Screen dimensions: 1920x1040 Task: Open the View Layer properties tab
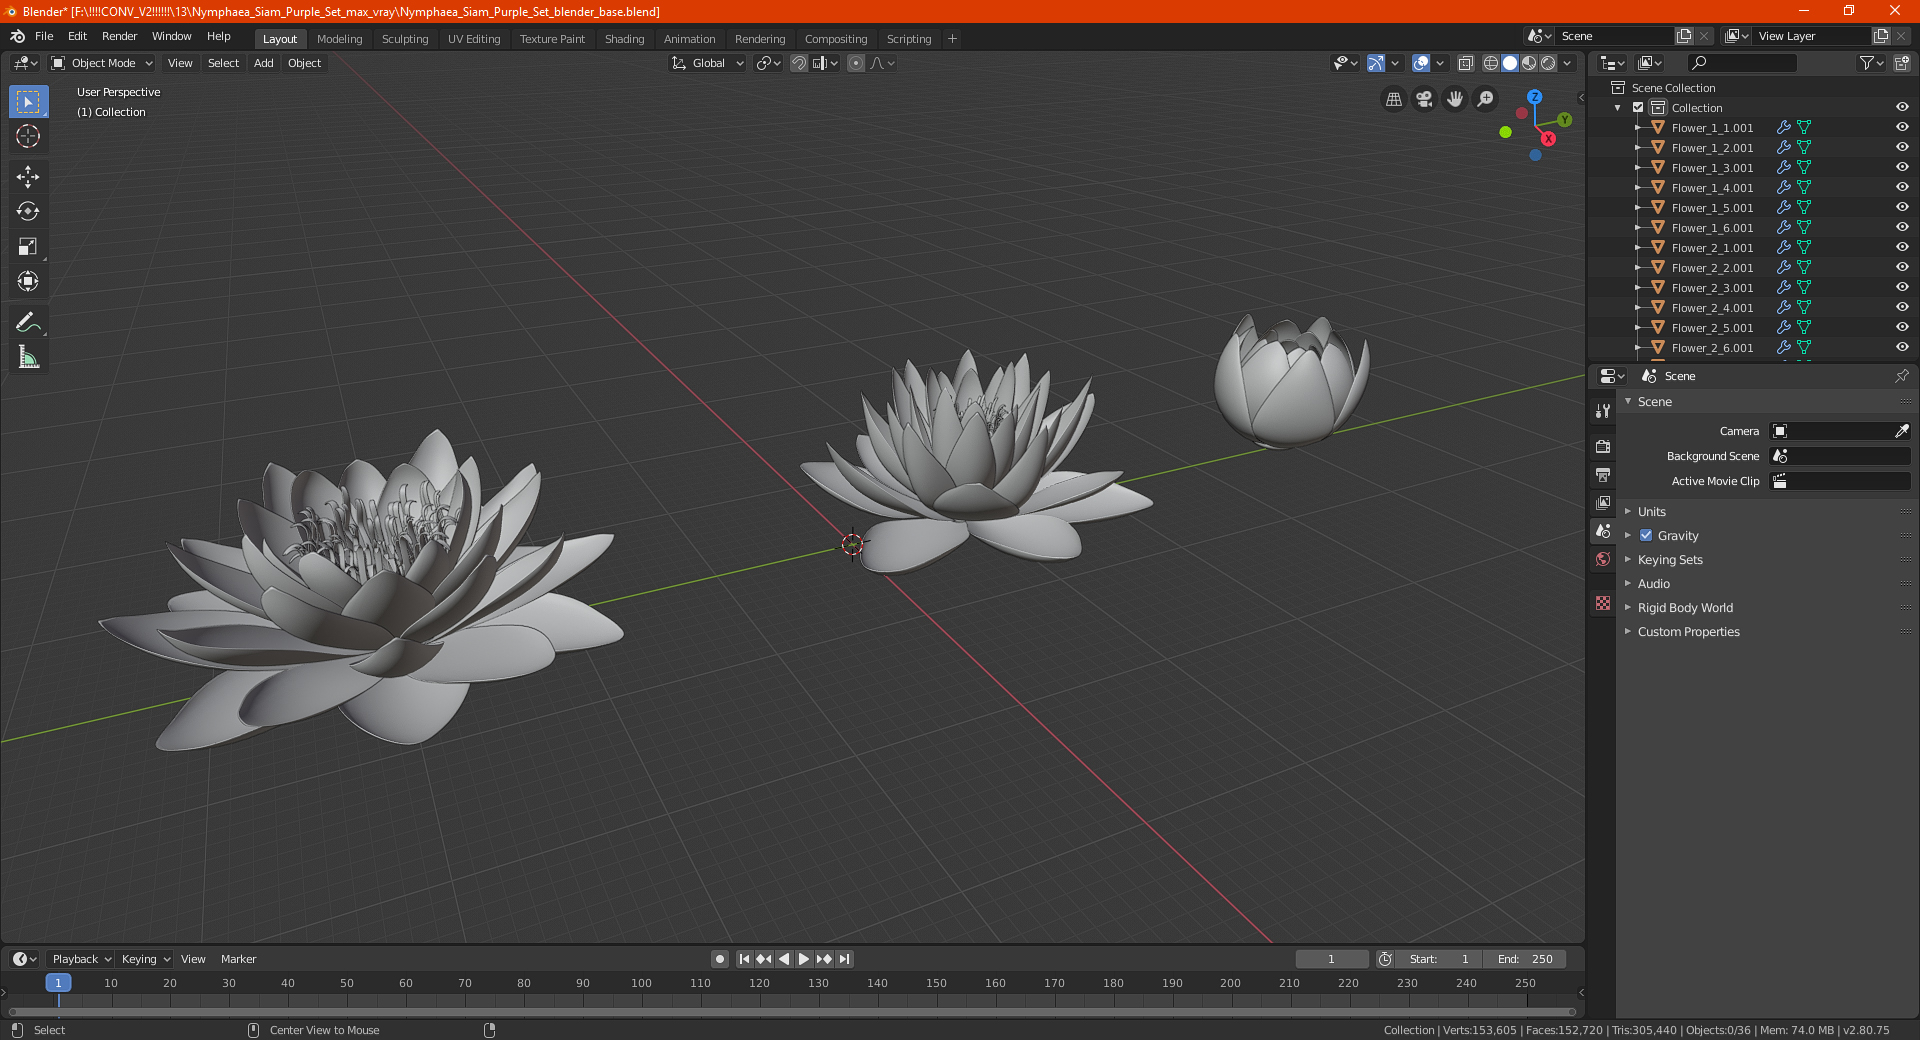click(x=1603, y=502)
